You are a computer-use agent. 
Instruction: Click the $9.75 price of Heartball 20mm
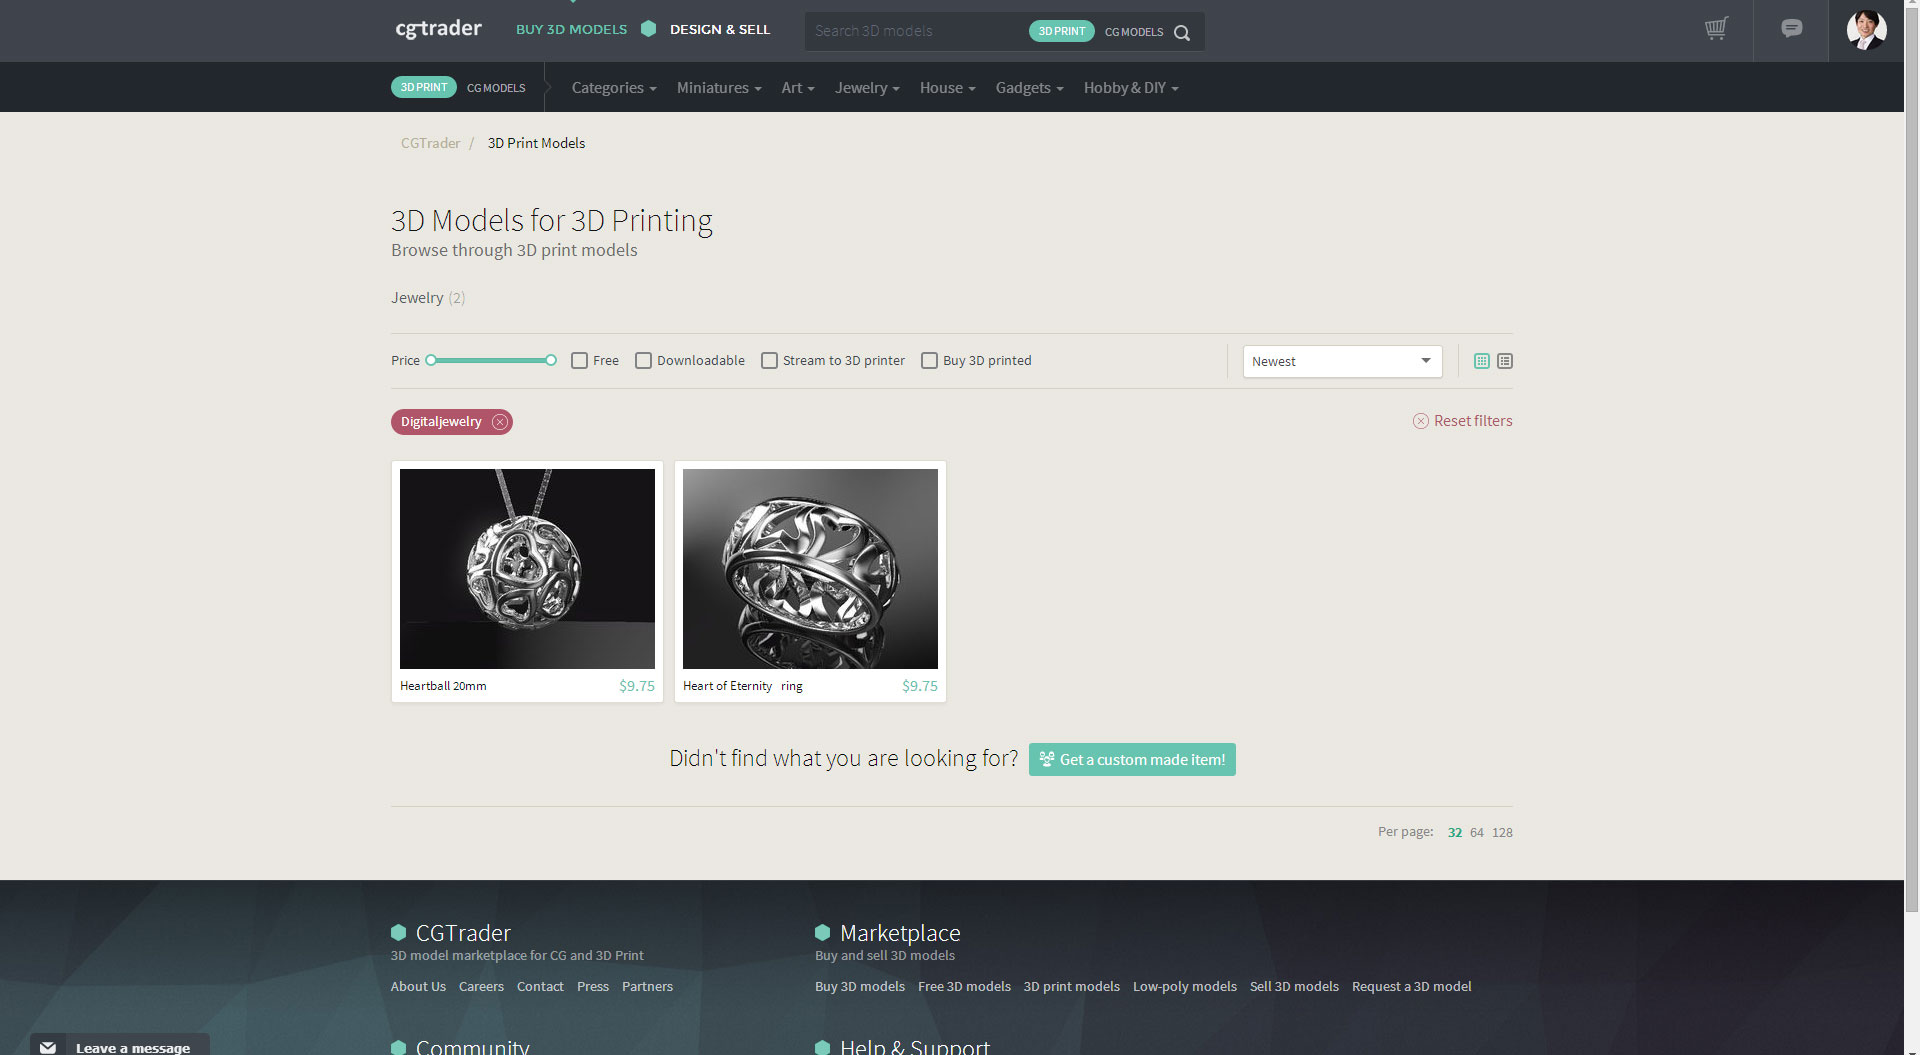click(637, 686)
